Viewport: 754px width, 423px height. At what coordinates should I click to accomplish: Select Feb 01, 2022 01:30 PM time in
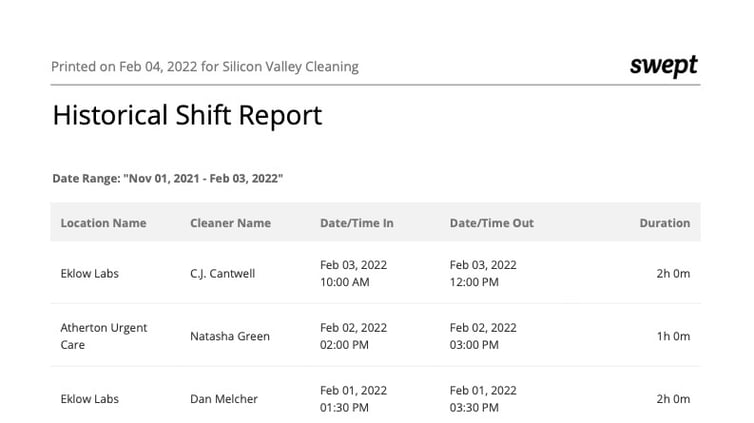coord(353,399)
